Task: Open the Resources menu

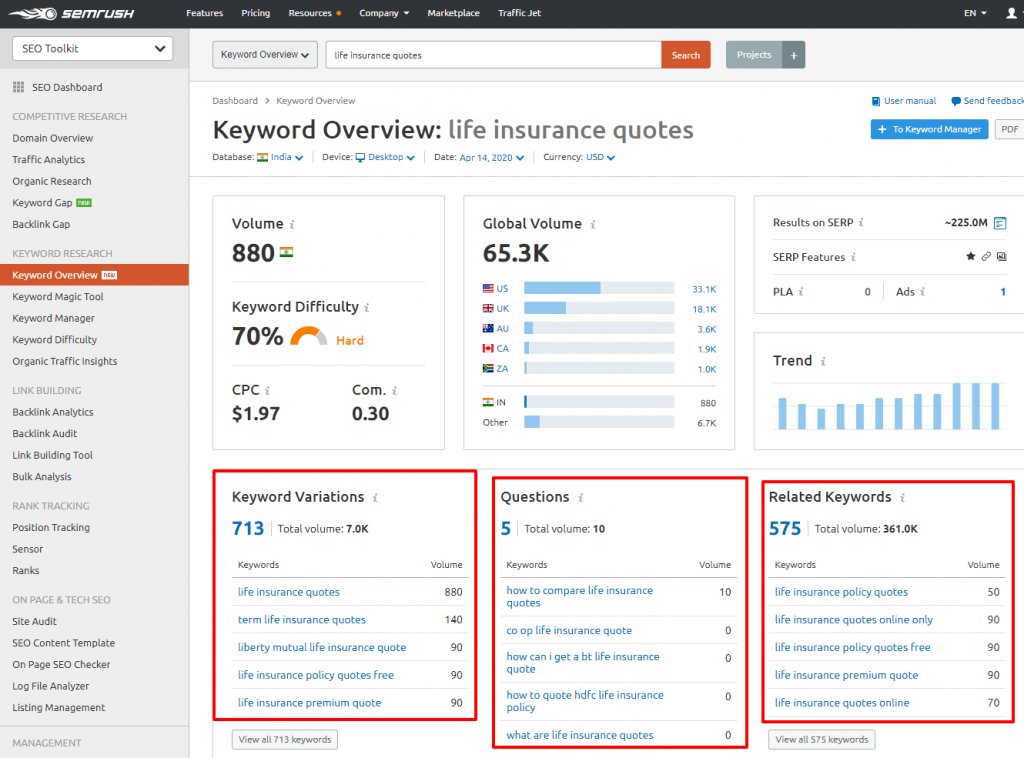Action: click(314, 13)
